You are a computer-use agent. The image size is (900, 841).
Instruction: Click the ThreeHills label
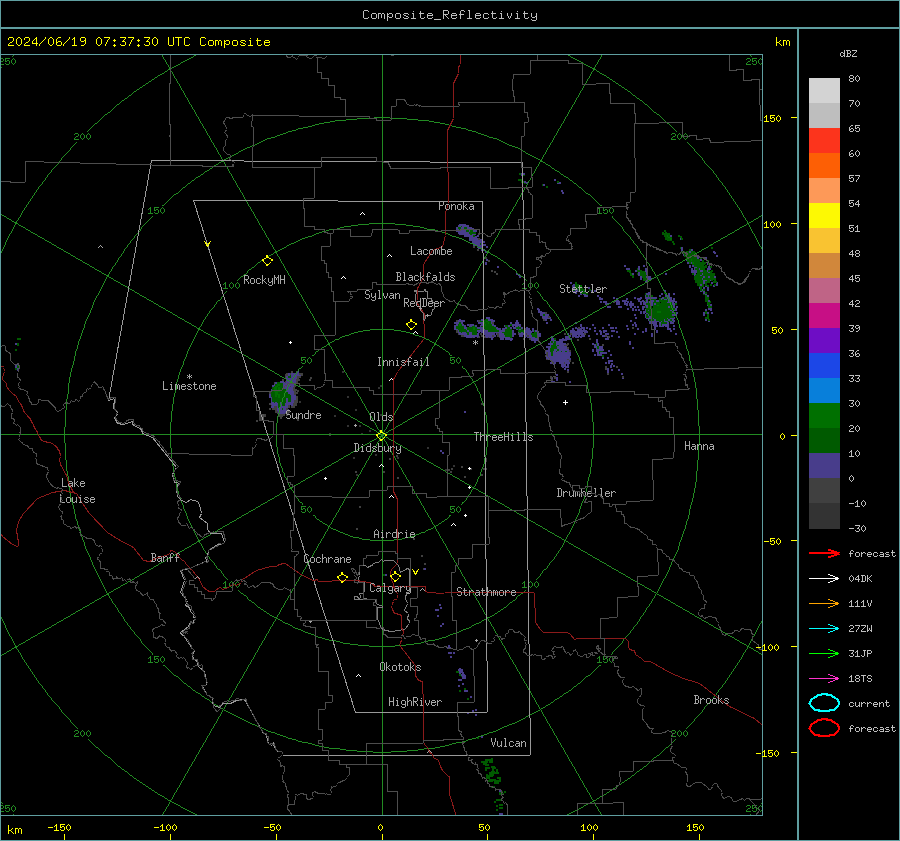point(503,437)
